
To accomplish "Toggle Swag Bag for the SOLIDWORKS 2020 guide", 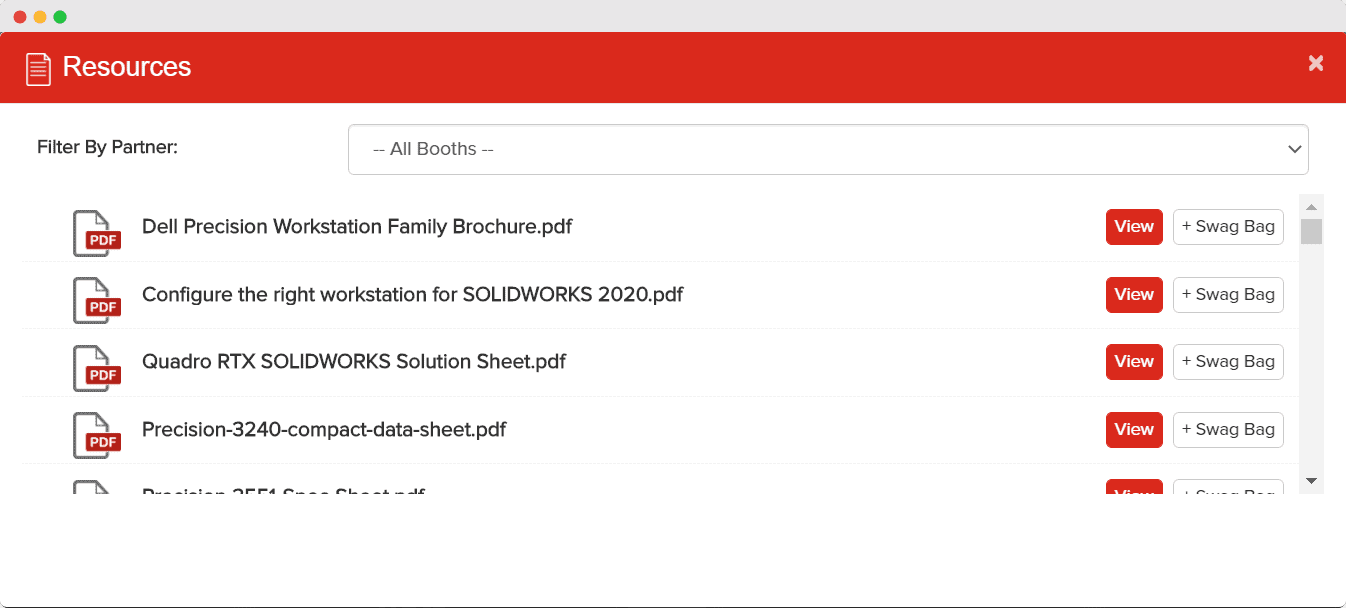I will (x=1228, y=294).
